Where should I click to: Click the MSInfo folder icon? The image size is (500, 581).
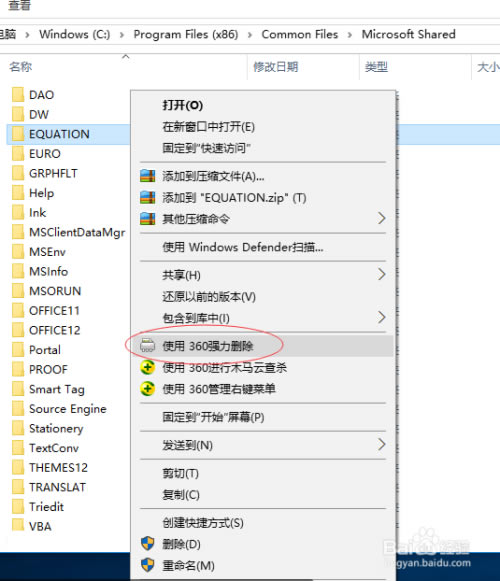tap(18, 272)
